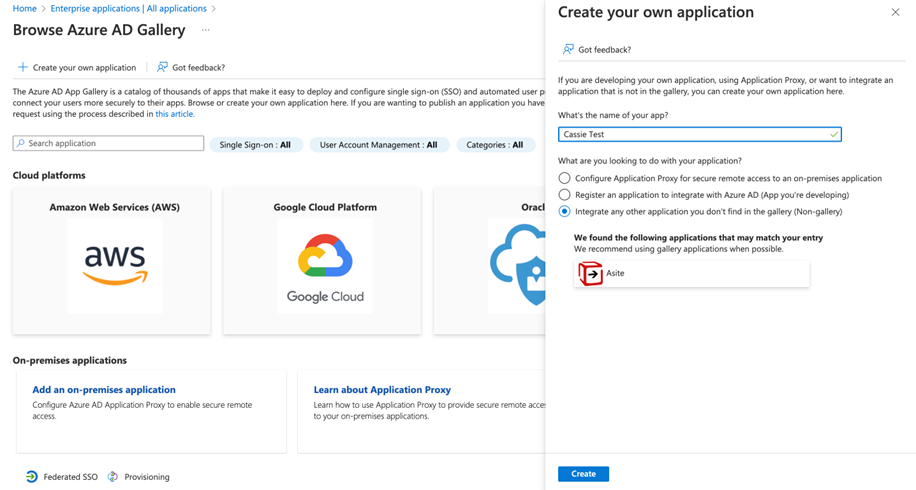Screen dimensions: 916x490
Task: Open the User Account Management filter
Action: point(378,145)
